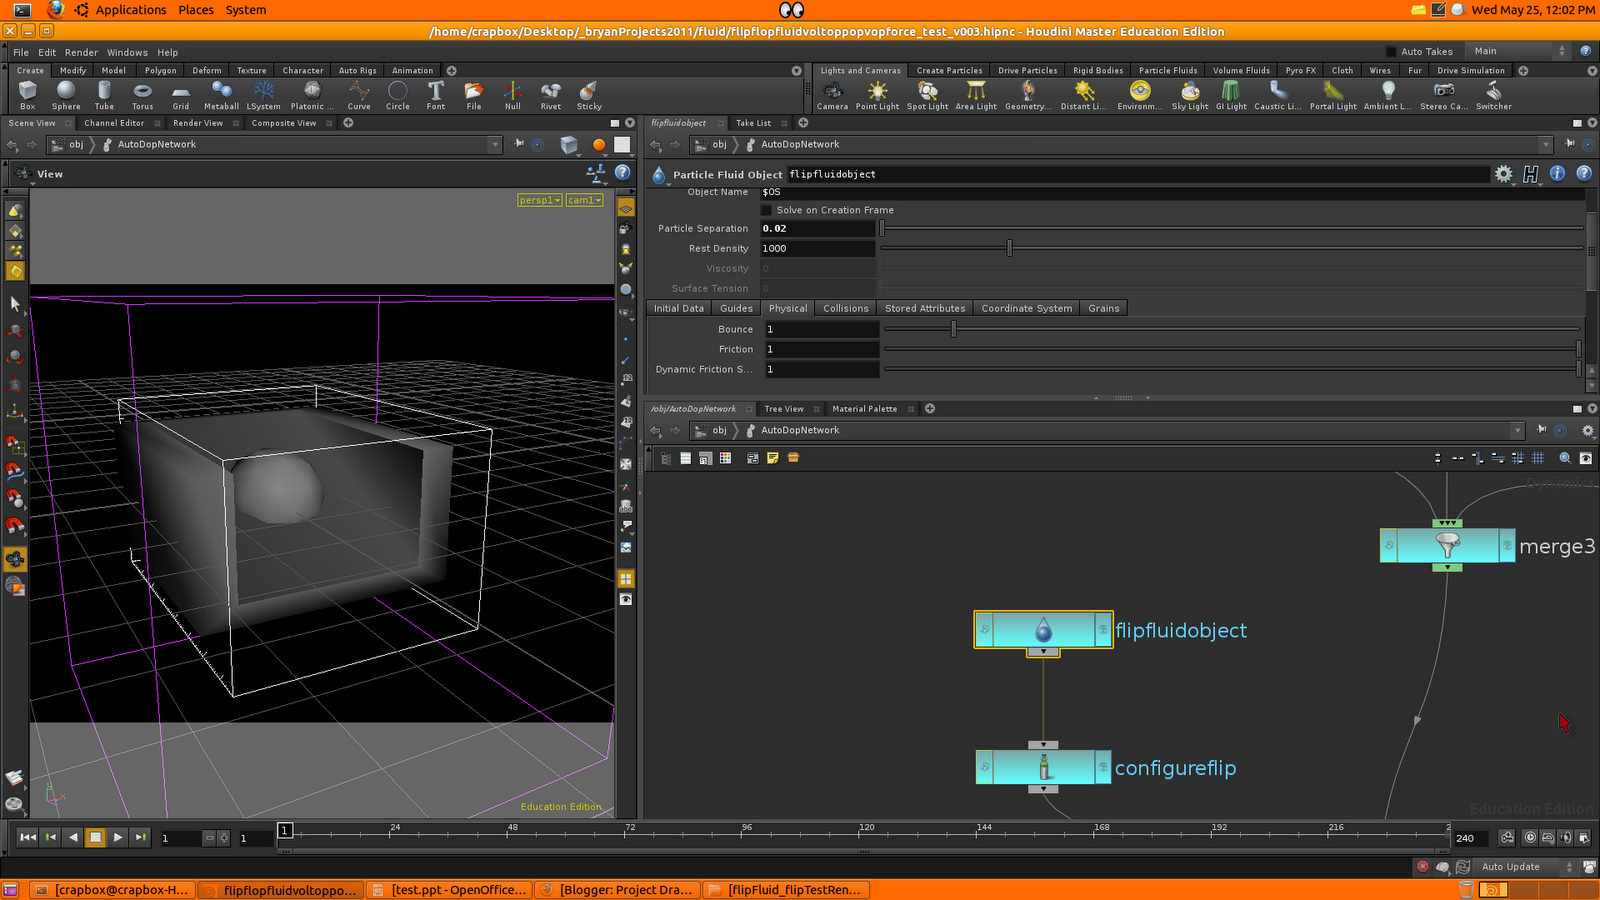This screenshot has width=1600, height=900.
Task: Create an Area Light
Action: coord(976,95)
